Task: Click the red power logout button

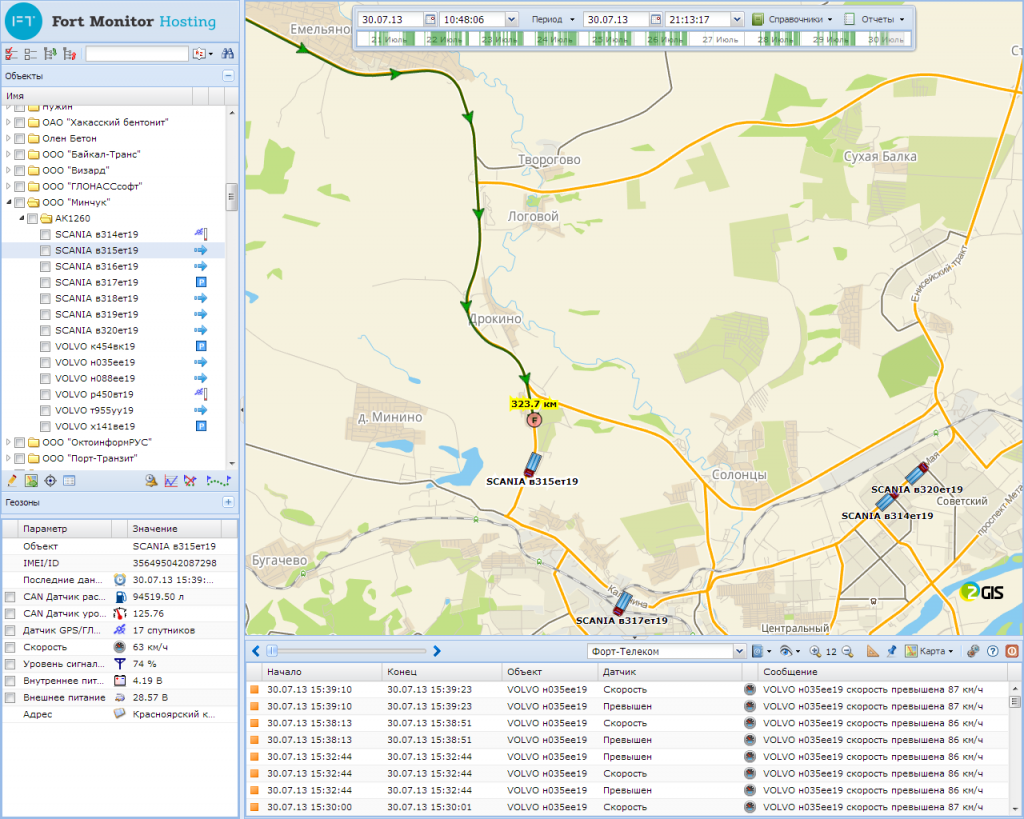Action: (1012, 651)
